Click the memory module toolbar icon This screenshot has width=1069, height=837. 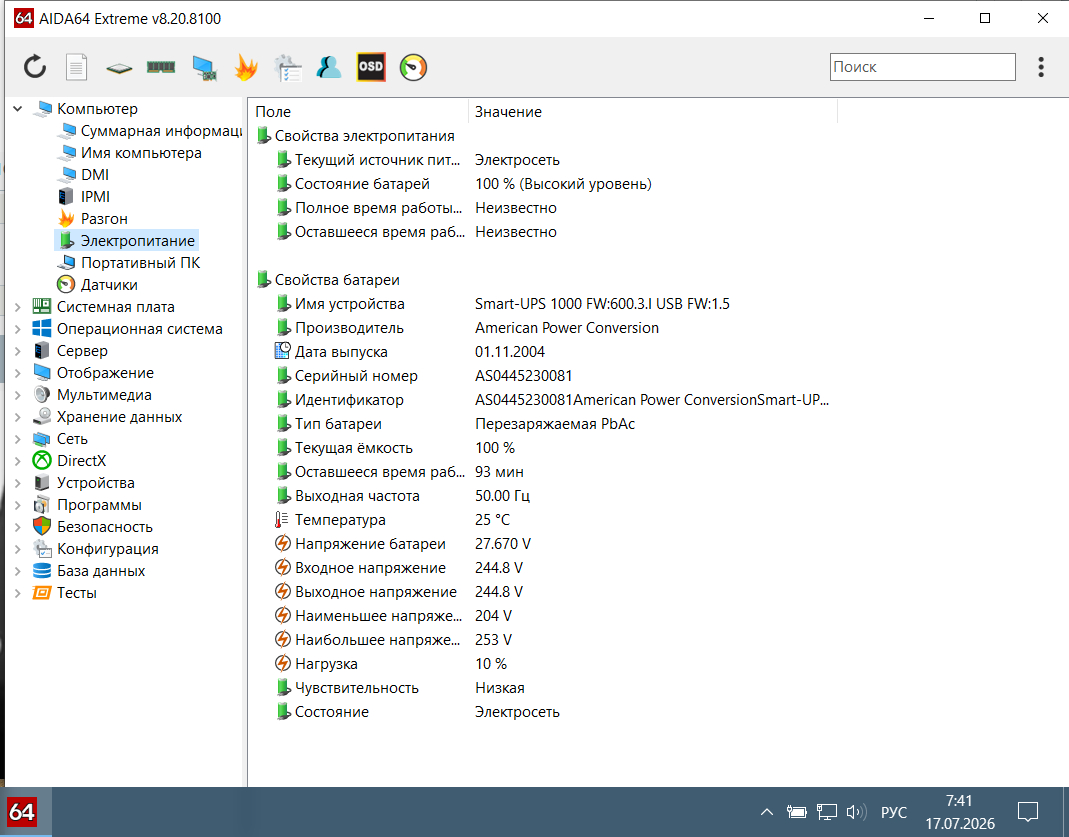coord(161,67)
